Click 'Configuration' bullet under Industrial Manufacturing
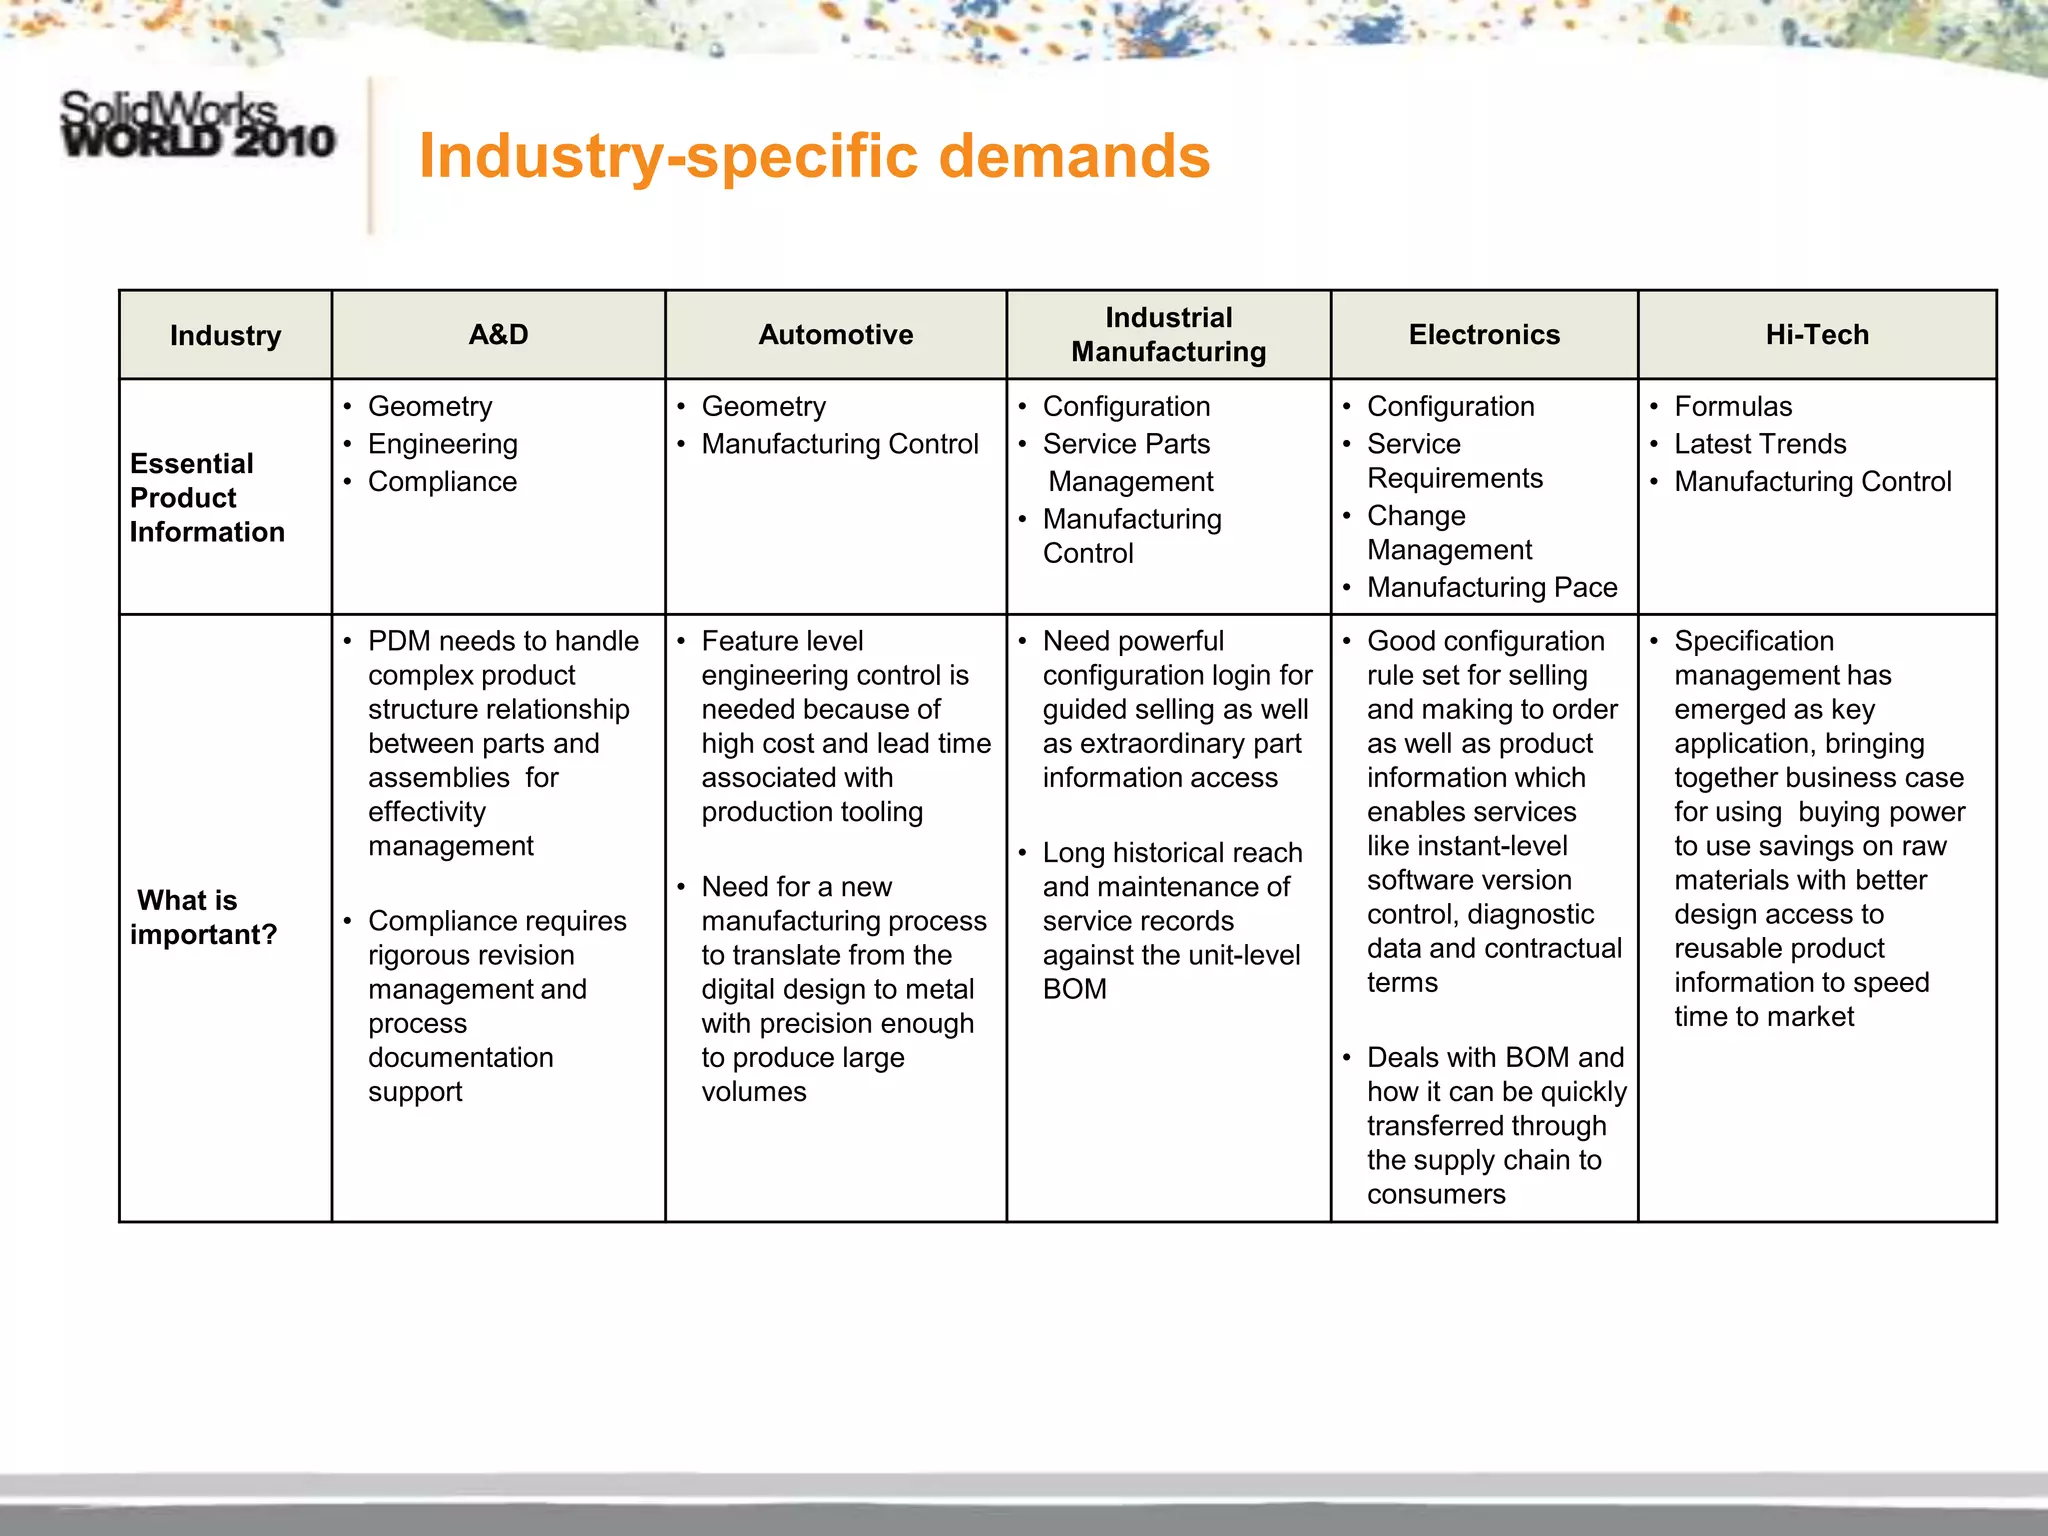The width and height of the screenshot is (2048, 1536). 1126,407
